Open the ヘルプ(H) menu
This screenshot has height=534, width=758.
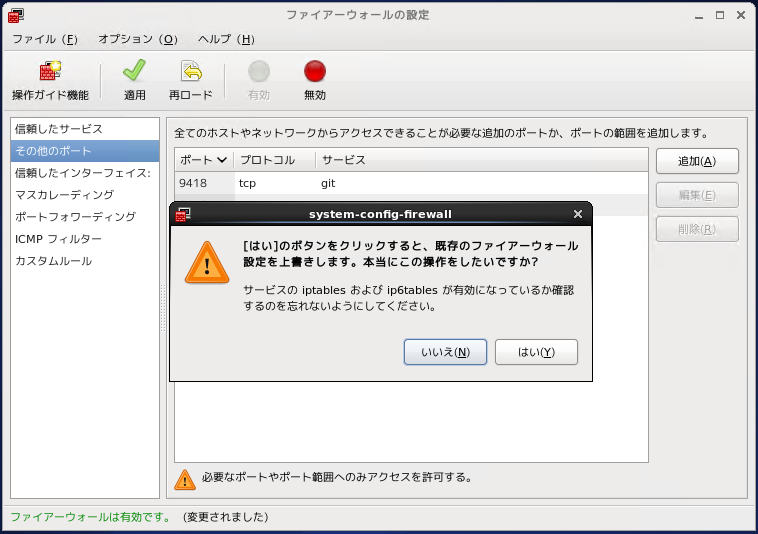[x=226, y=39]
